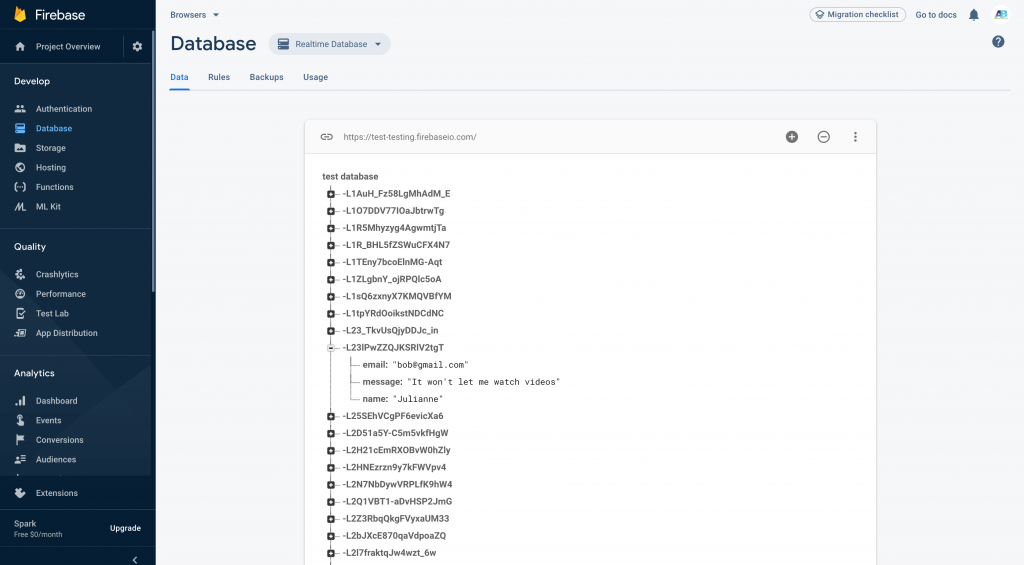
Task: Expand node -L1R_BHL5fZSWuCFX4N7
Action: [x=331, y=245]
